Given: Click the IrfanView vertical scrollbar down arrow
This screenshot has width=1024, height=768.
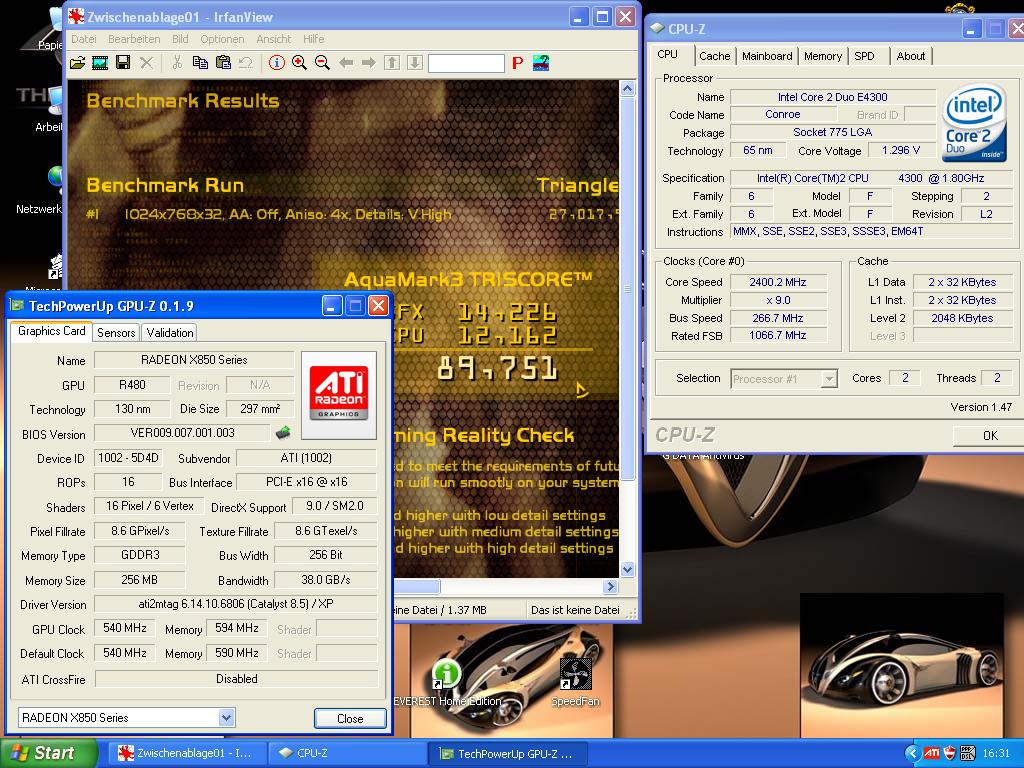Looking at the screenshot, I should coord(628,569).
